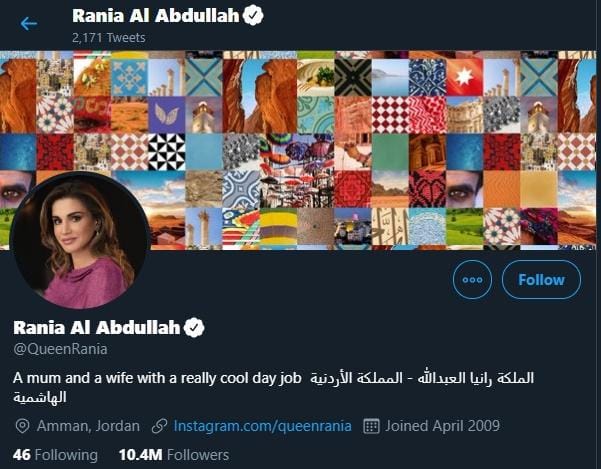
Task: Click the @QueenRania handle
Action: coord(60,349)
